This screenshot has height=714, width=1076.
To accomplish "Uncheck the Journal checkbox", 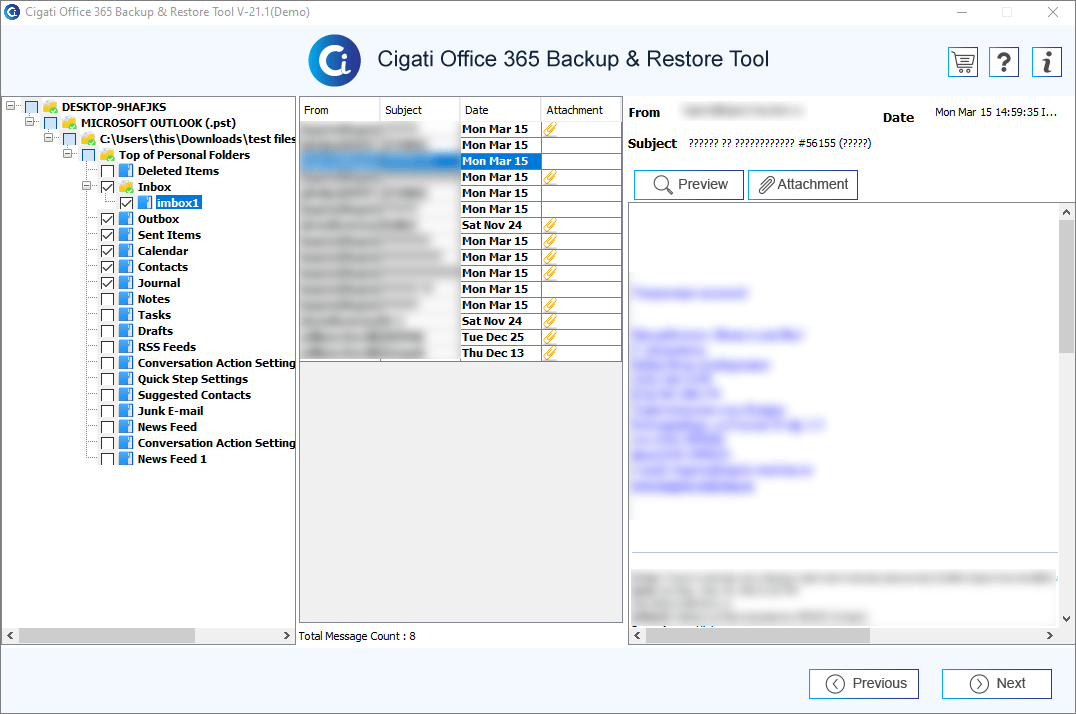I will [107, 283].
